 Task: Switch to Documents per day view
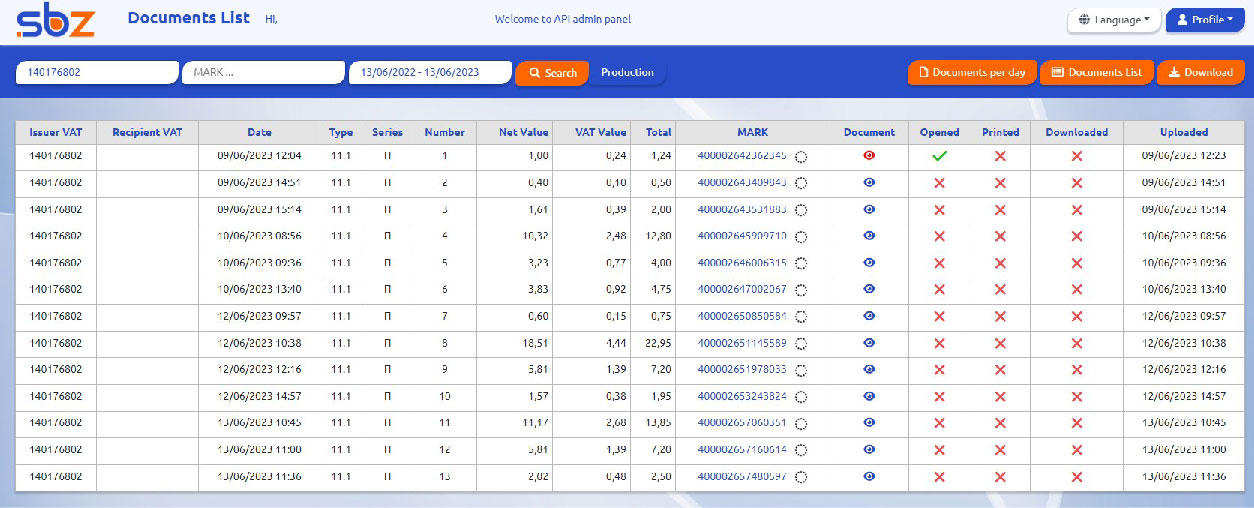pos(972,73)
